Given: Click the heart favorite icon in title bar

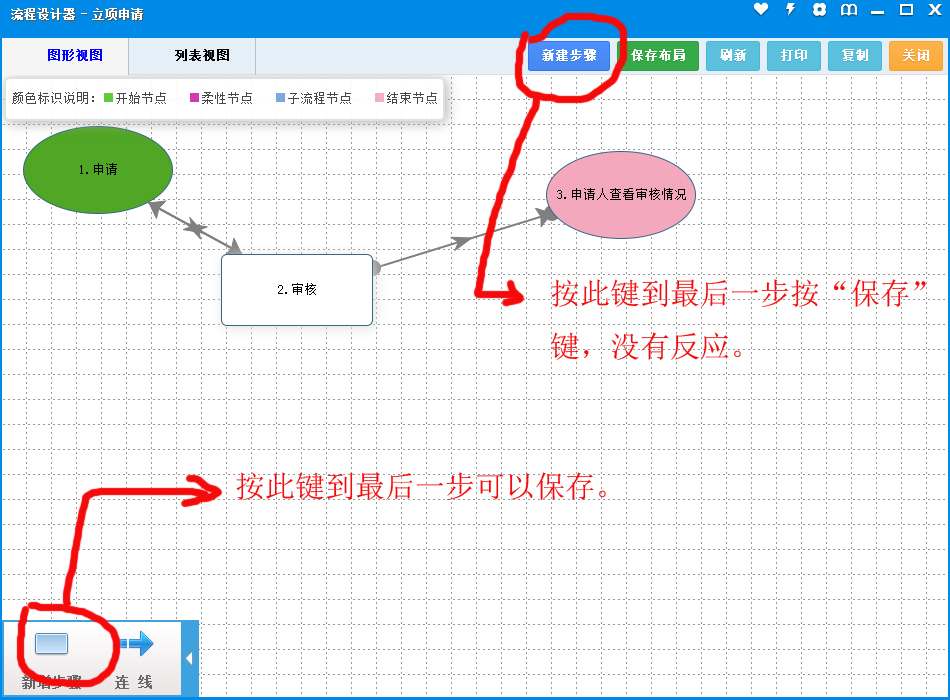Looking at the screenshot, I should click(x=760, y=9).
